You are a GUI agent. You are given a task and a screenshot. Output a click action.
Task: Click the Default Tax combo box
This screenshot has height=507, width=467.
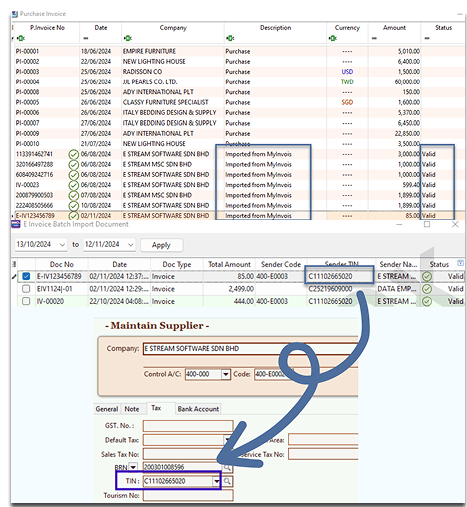[x=188, y=440]
